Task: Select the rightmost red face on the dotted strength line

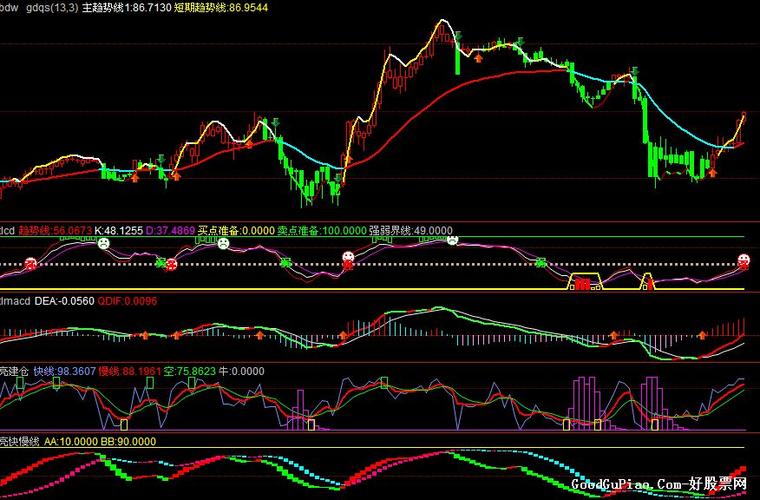Action: [743, 261]
